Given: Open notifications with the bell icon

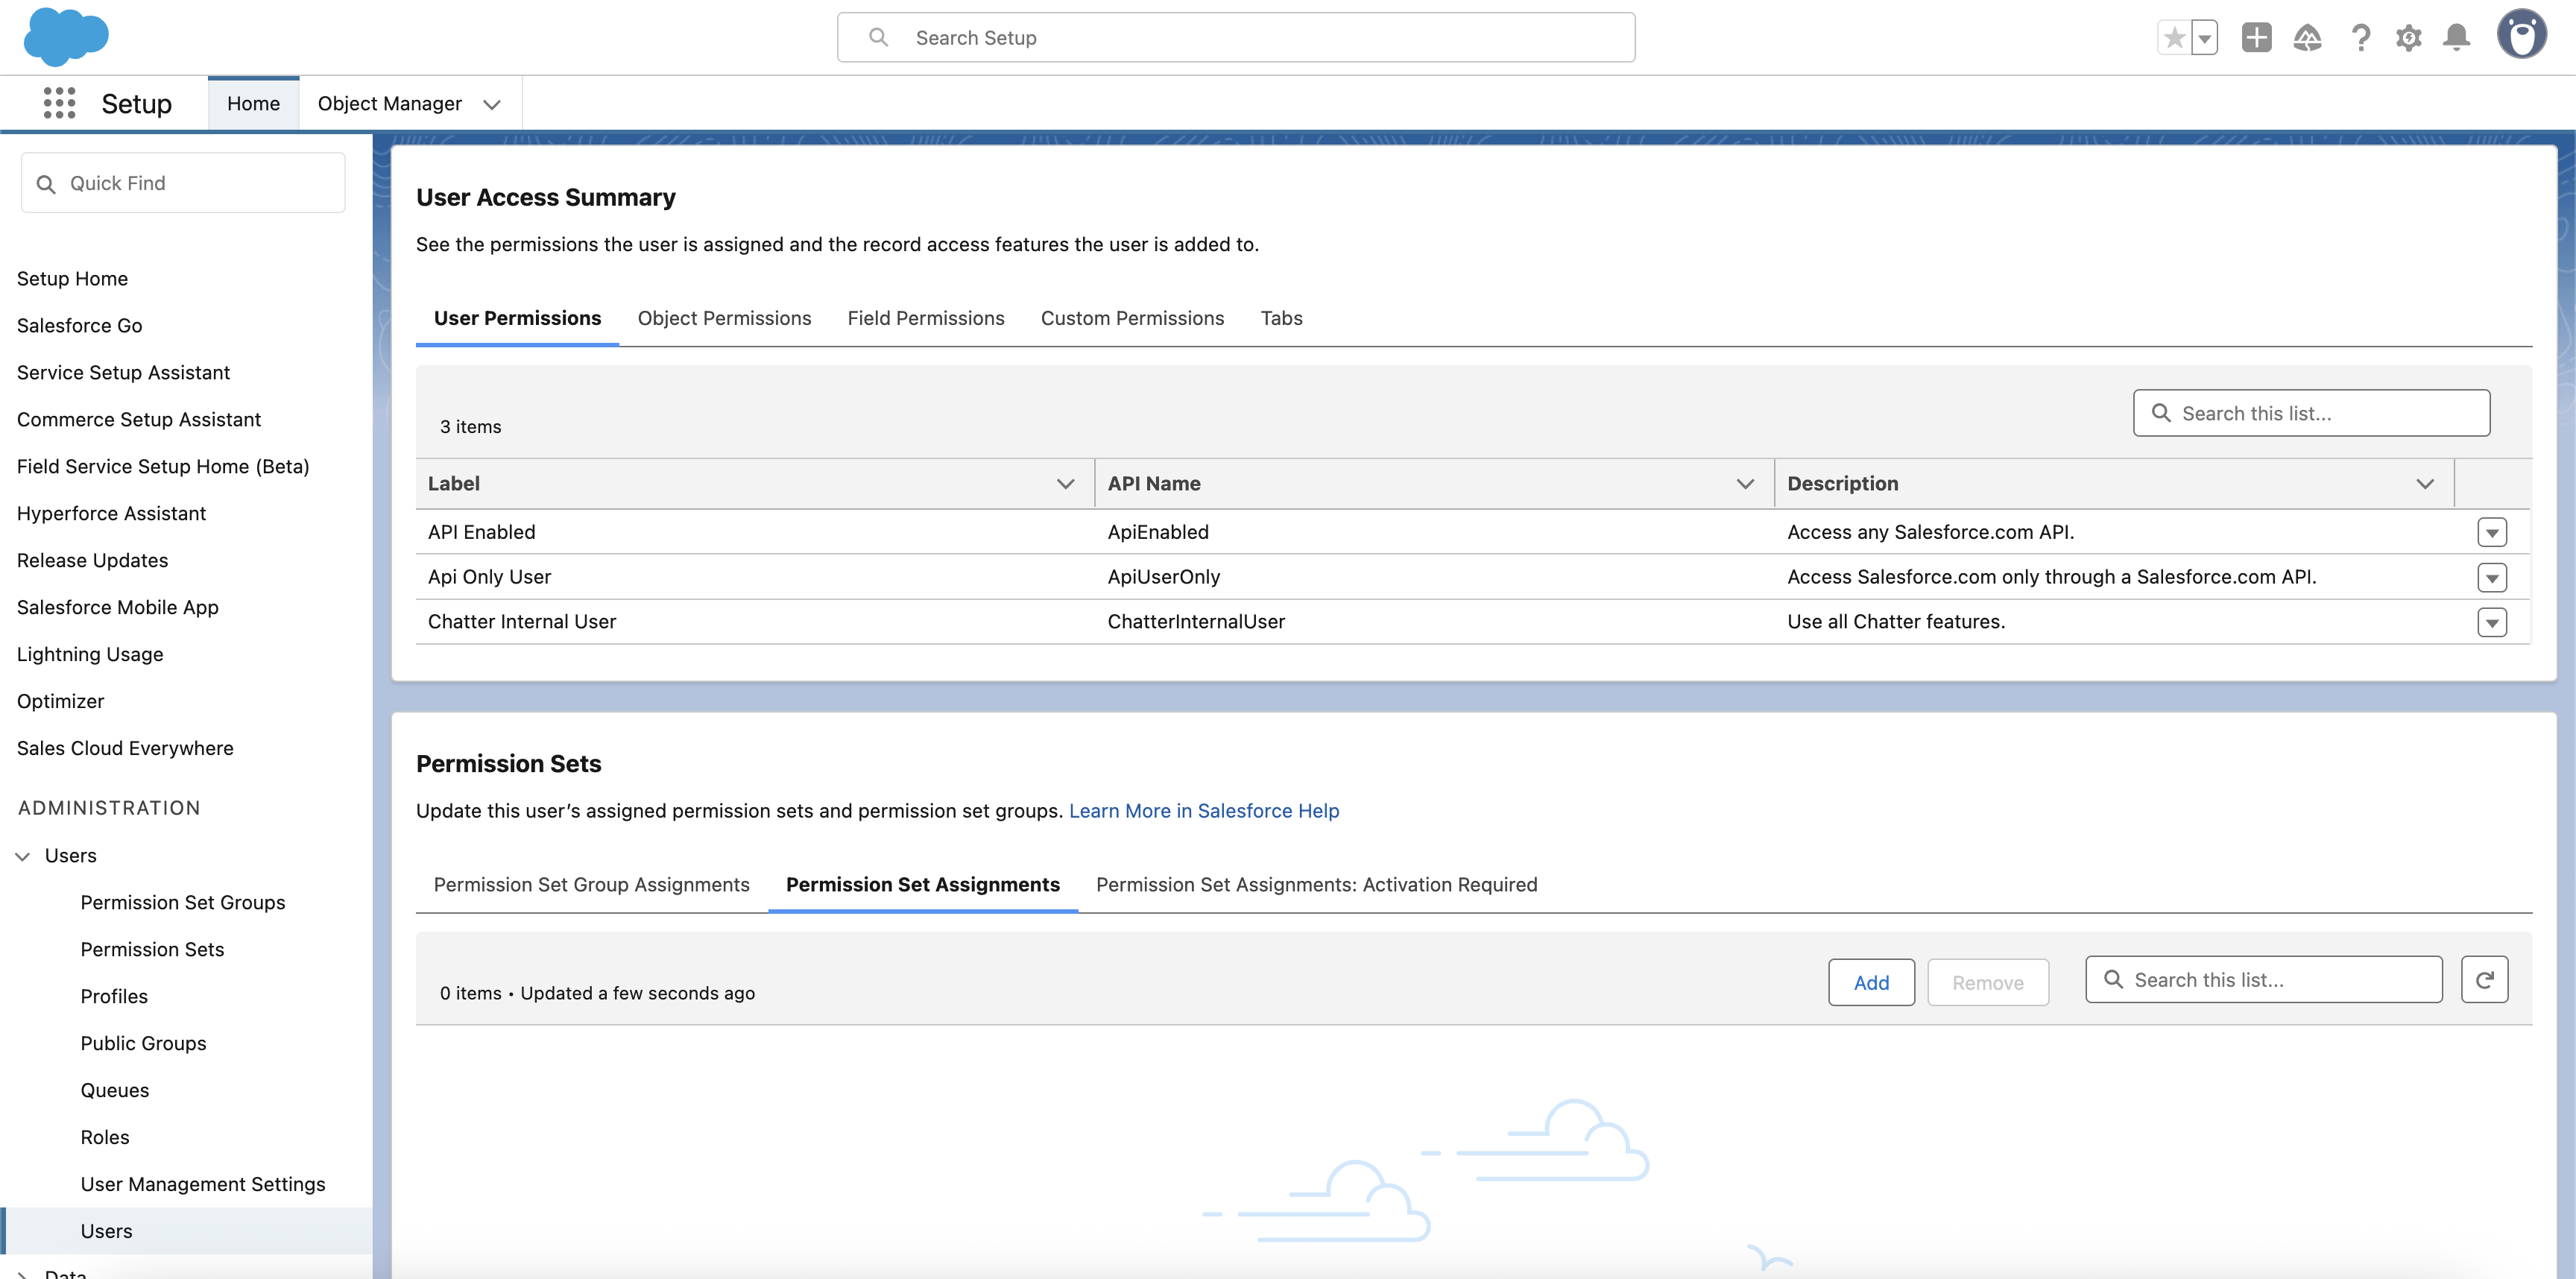Looking at the screenshot, I should (2458, 37).
